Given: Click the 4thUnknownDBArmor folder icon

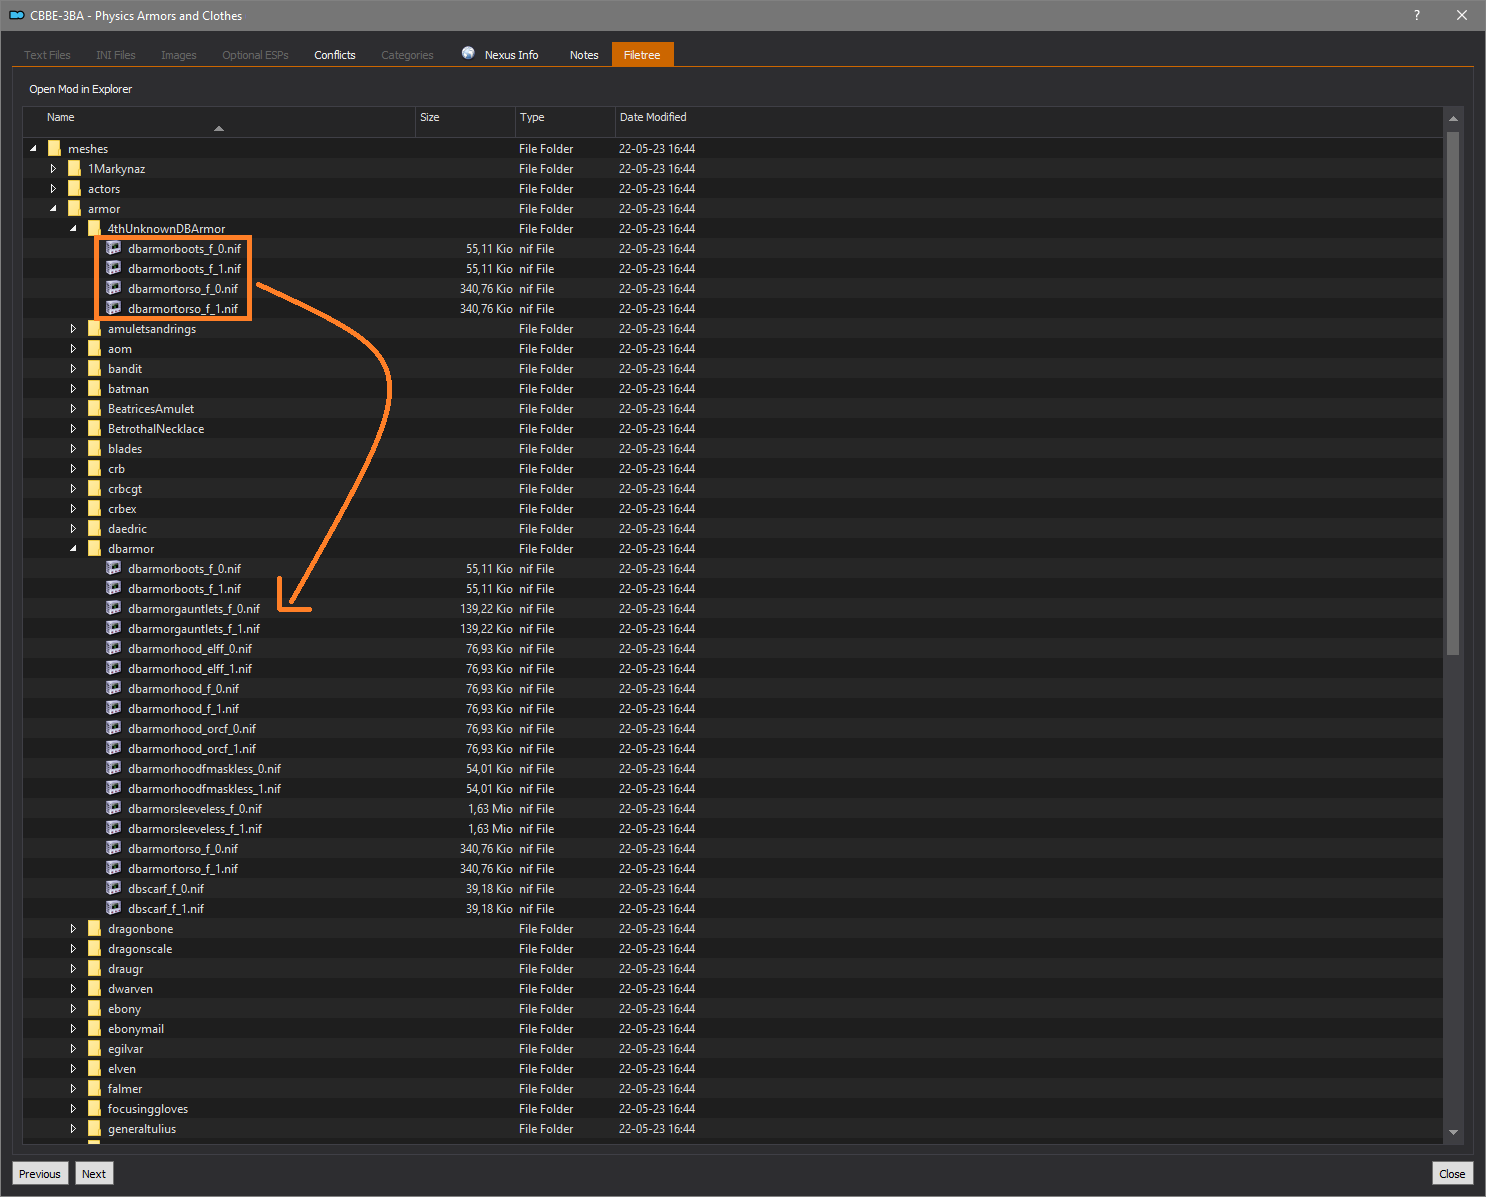Looking at the screenshot, I should [94, 228].
